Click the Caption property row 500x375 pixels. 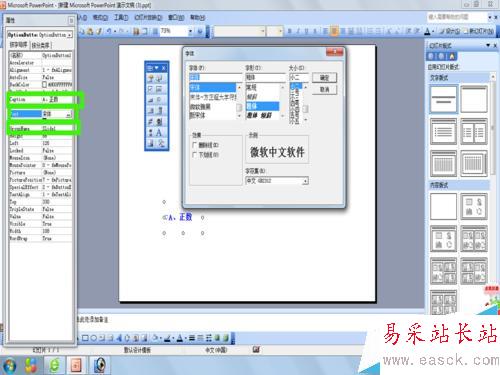coord(40,99)
